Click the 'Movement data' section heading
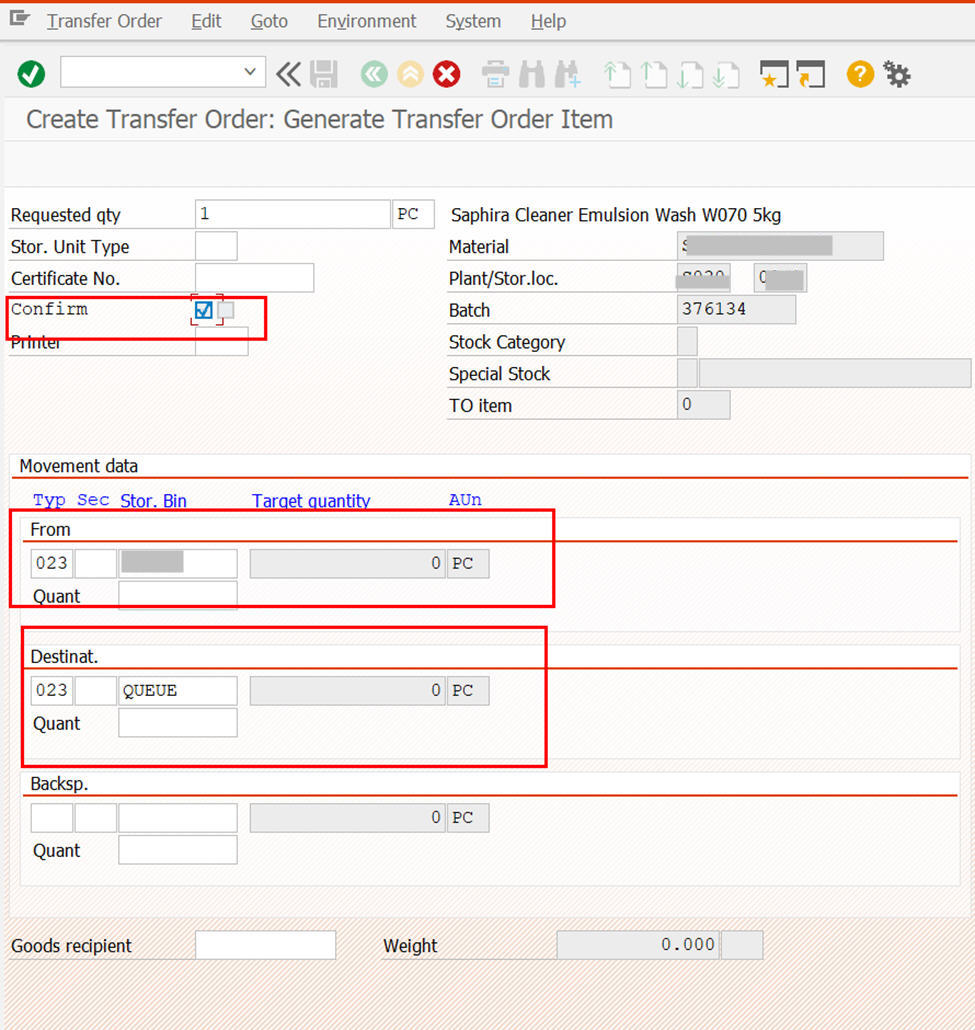The image size is (975, 1030). [79, 466]
